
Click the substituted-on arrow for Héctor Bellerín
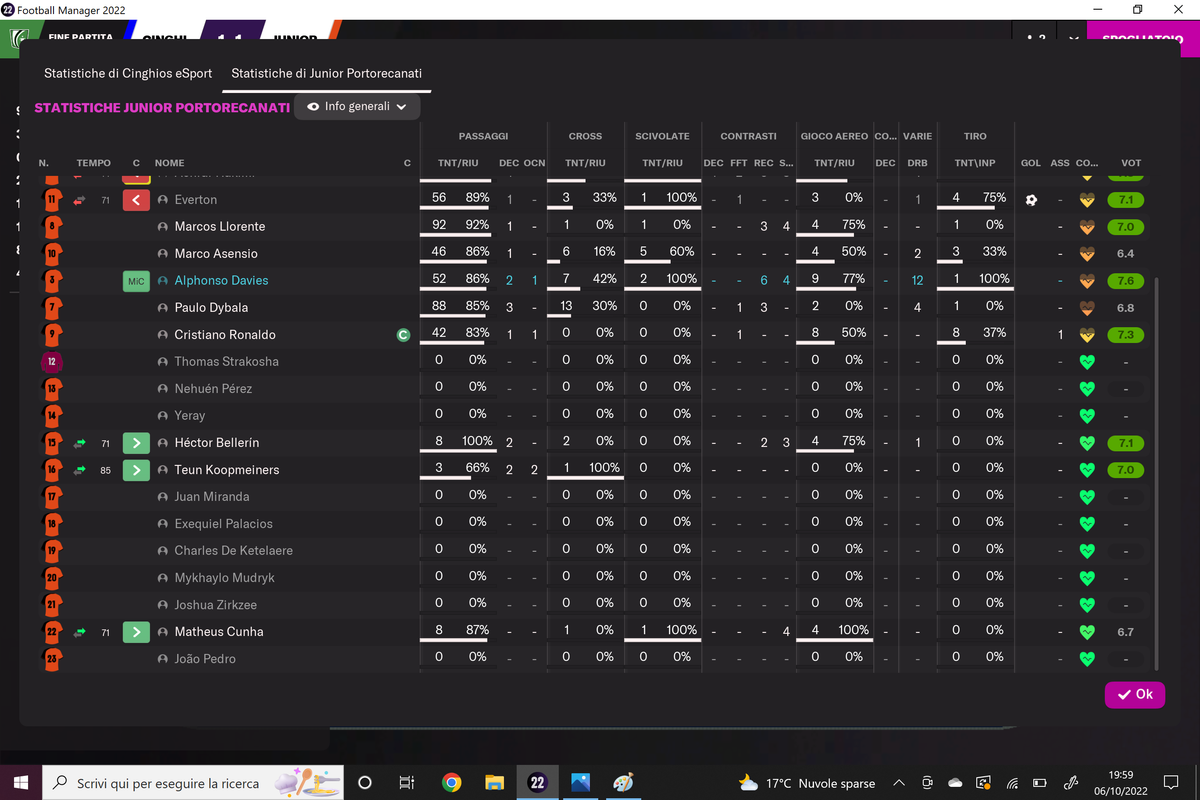point(79,443)
